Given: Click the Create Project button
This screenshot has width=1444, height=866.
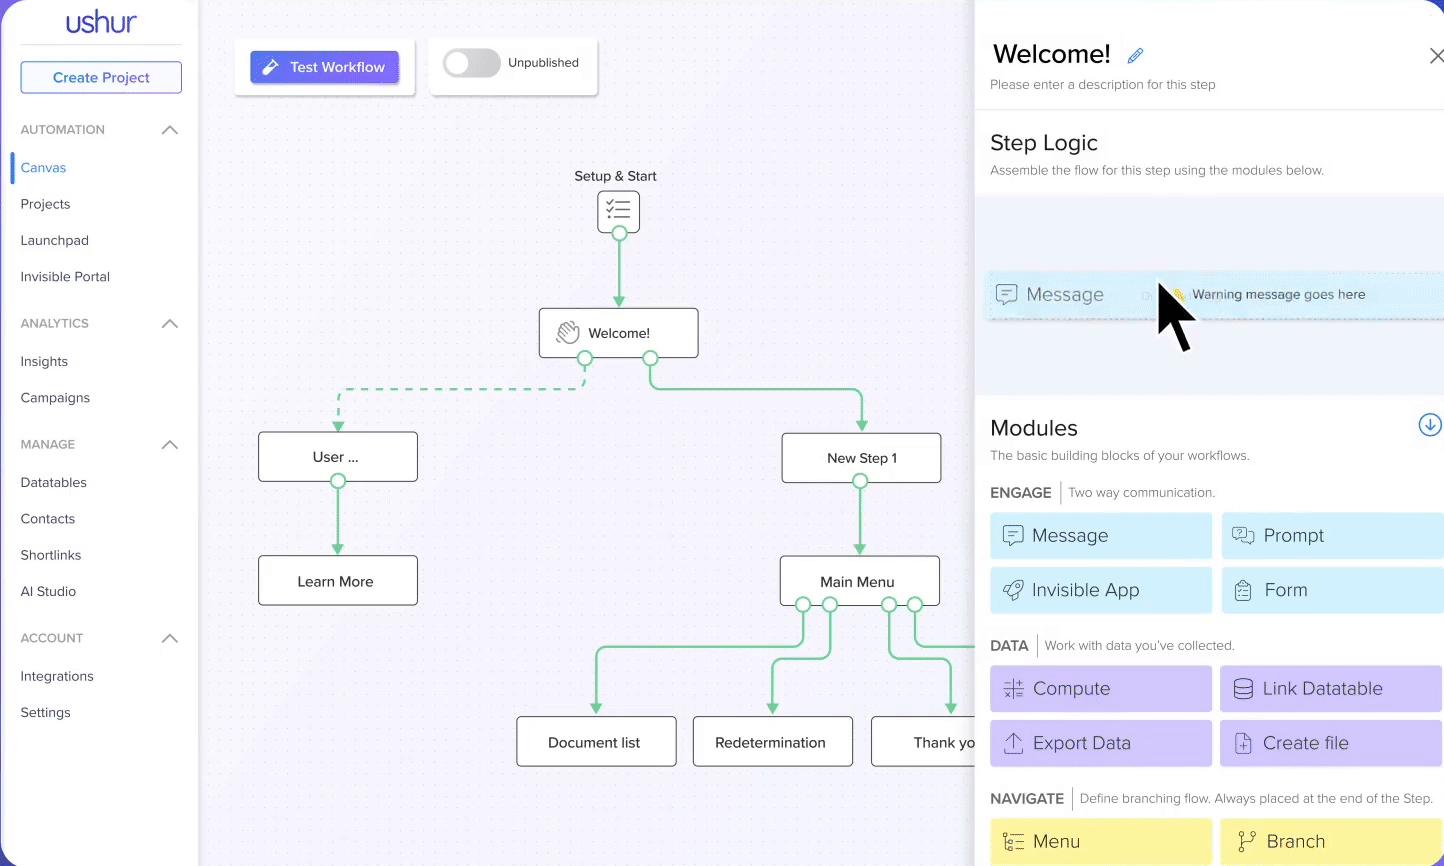Looking at the screenshot, I should click(x=101, y=77).
